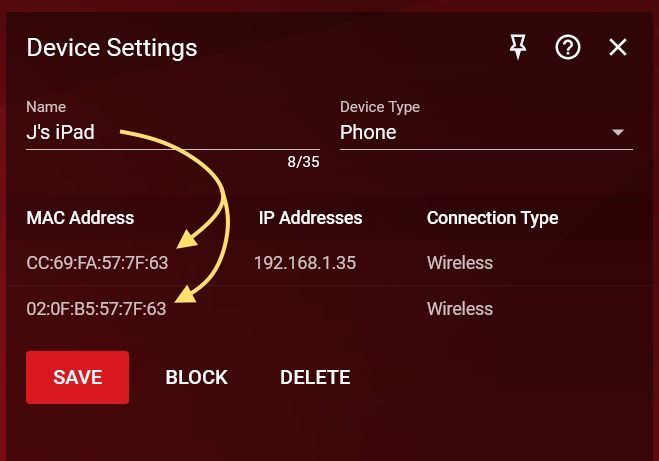The height and width of the screenshot is (461, 659).
Task: Select the MAC address 02:0F:B5:57:7F:63
Action: click(96, 309)
